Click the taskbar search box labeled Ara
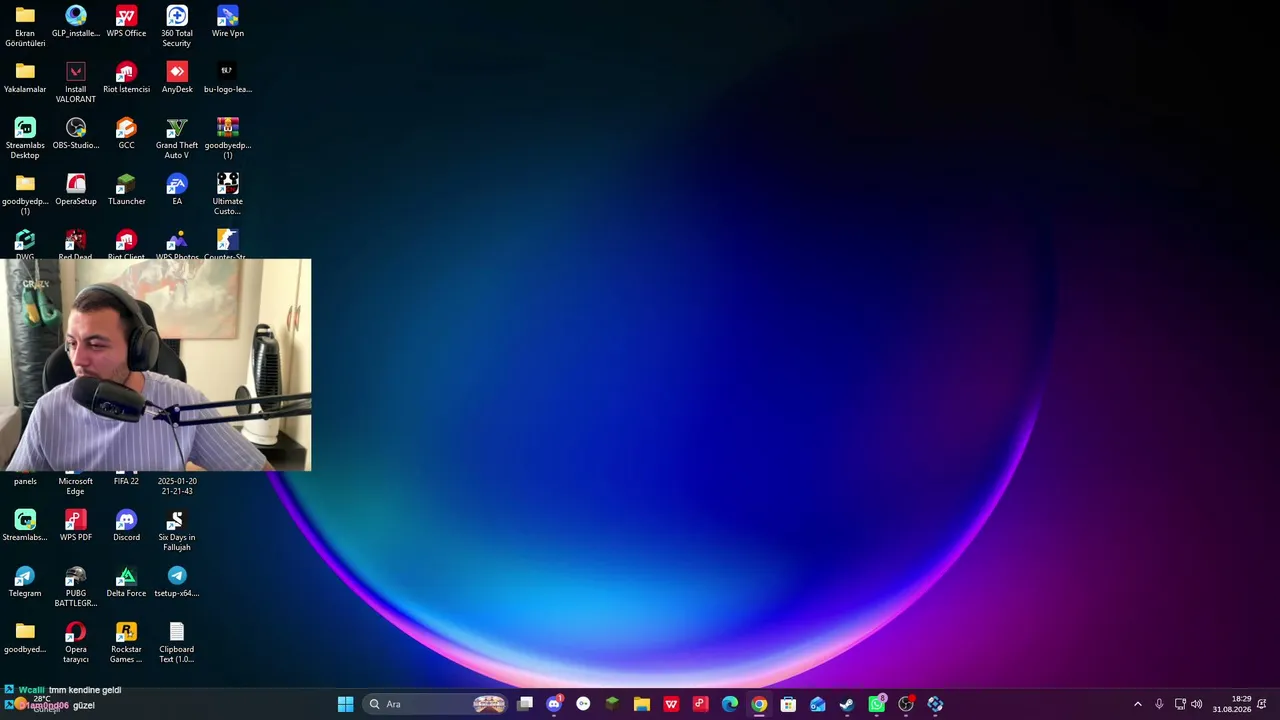Image resolution: width=1280 pixels, height=720 pixels. 436,704
